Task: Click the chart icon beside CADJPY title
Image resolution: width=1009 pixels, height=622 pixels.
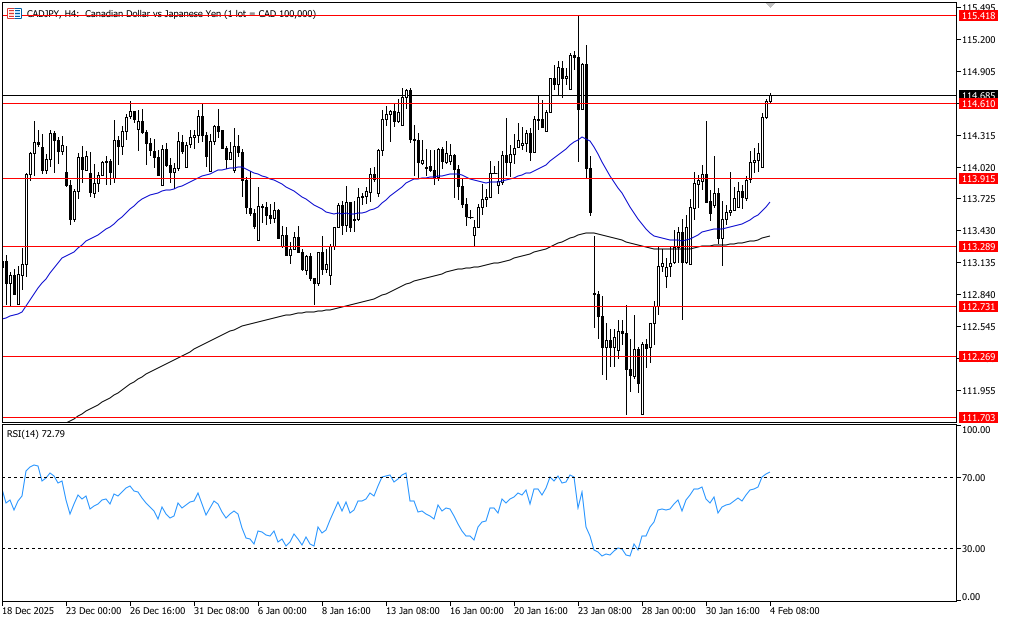Action: point(14,13)
